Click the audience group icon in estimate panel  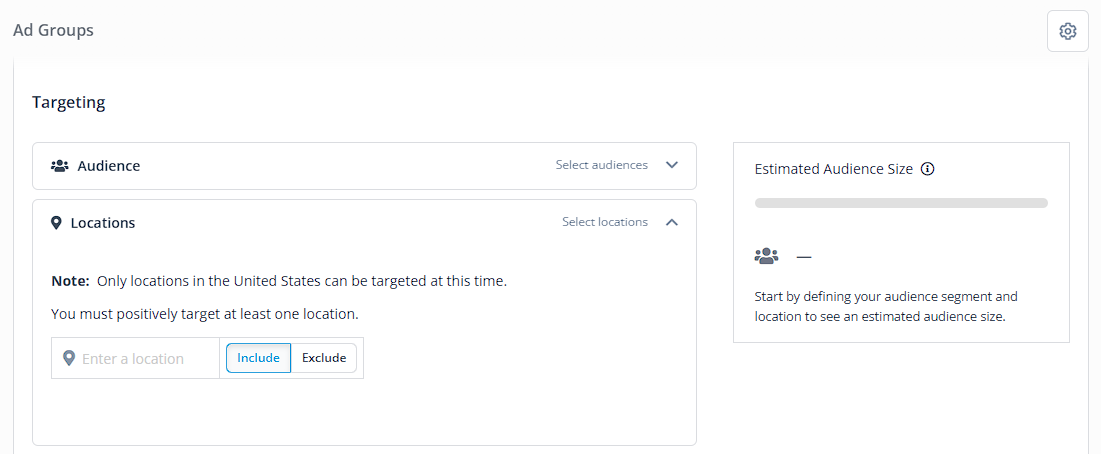click(x=767, y=256)
